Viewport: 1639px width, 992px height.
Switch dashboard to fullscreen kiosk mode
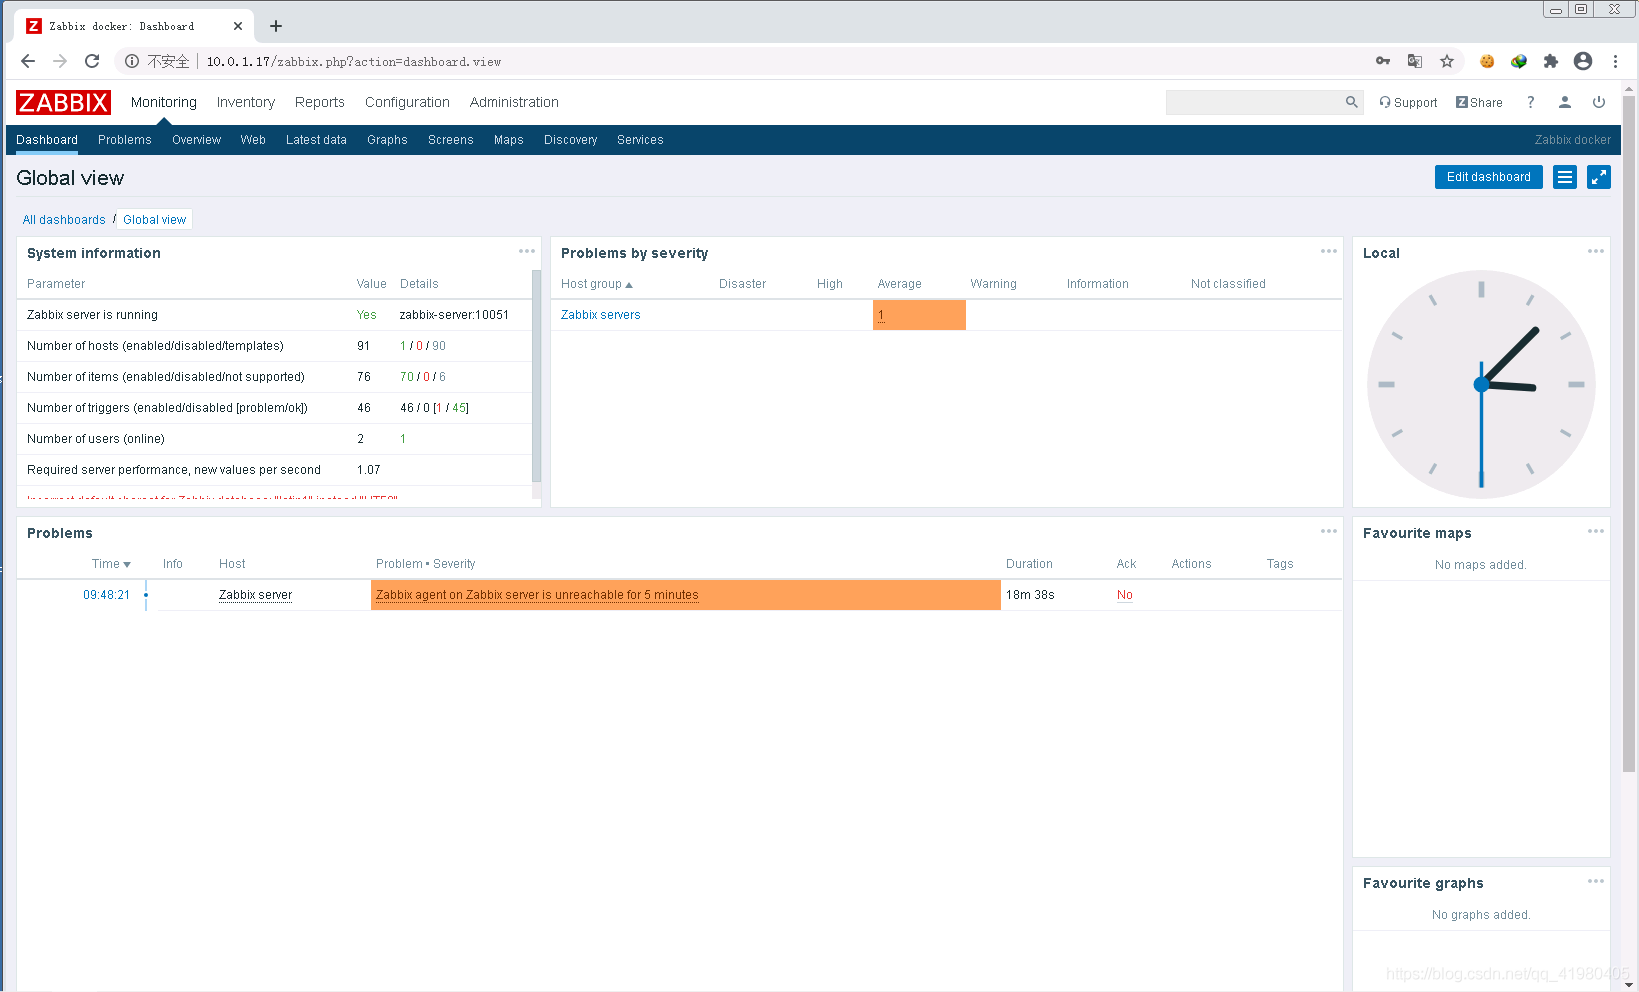tap(1599, 177)
